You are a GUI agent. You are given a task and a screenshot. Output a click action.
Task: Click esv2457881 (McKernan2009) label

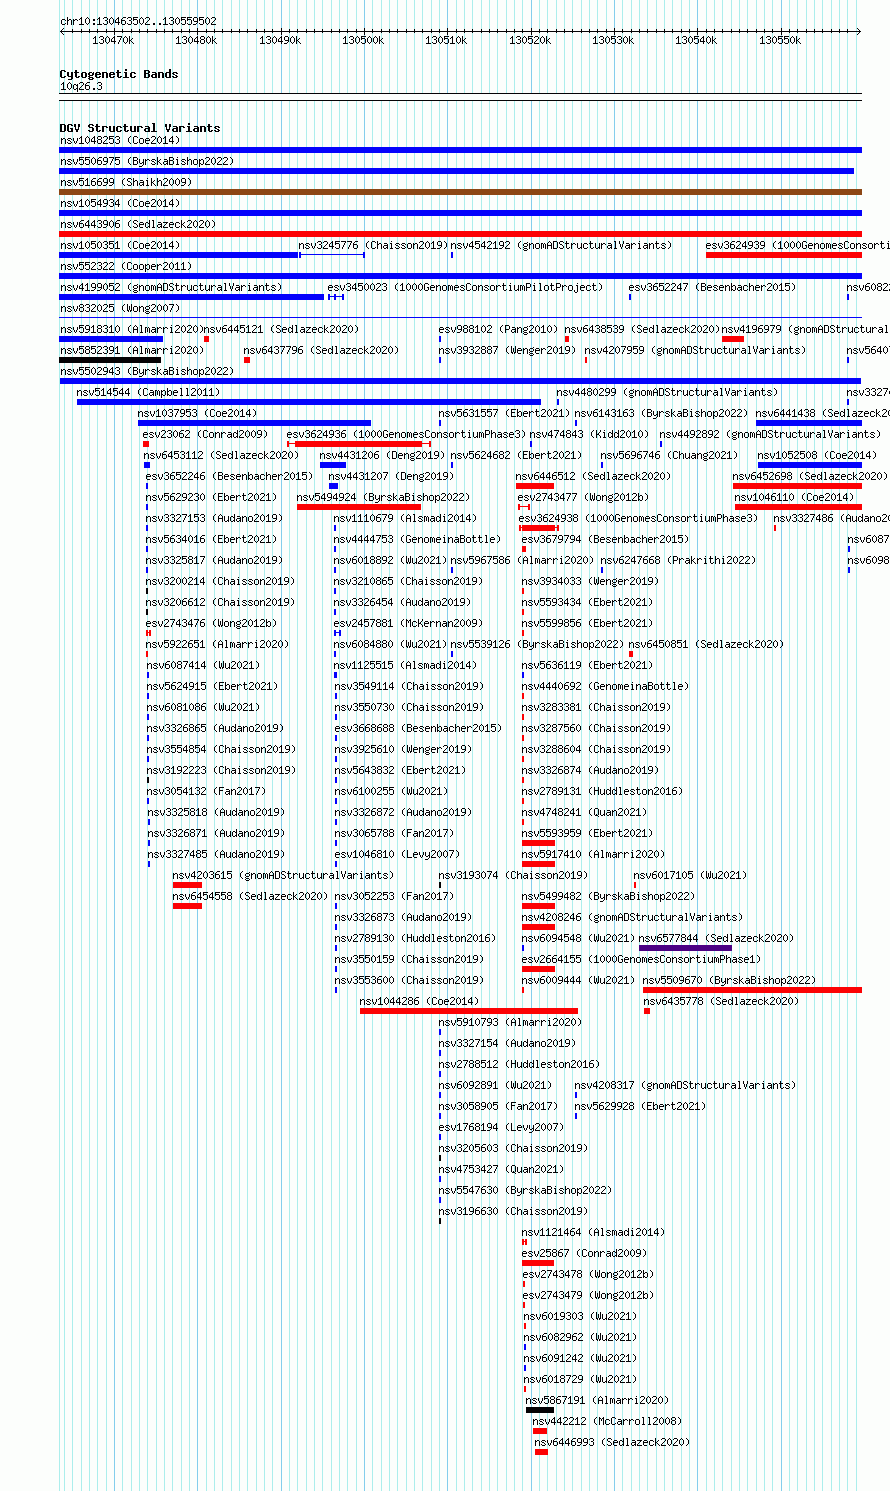click(x=407, y=624)
